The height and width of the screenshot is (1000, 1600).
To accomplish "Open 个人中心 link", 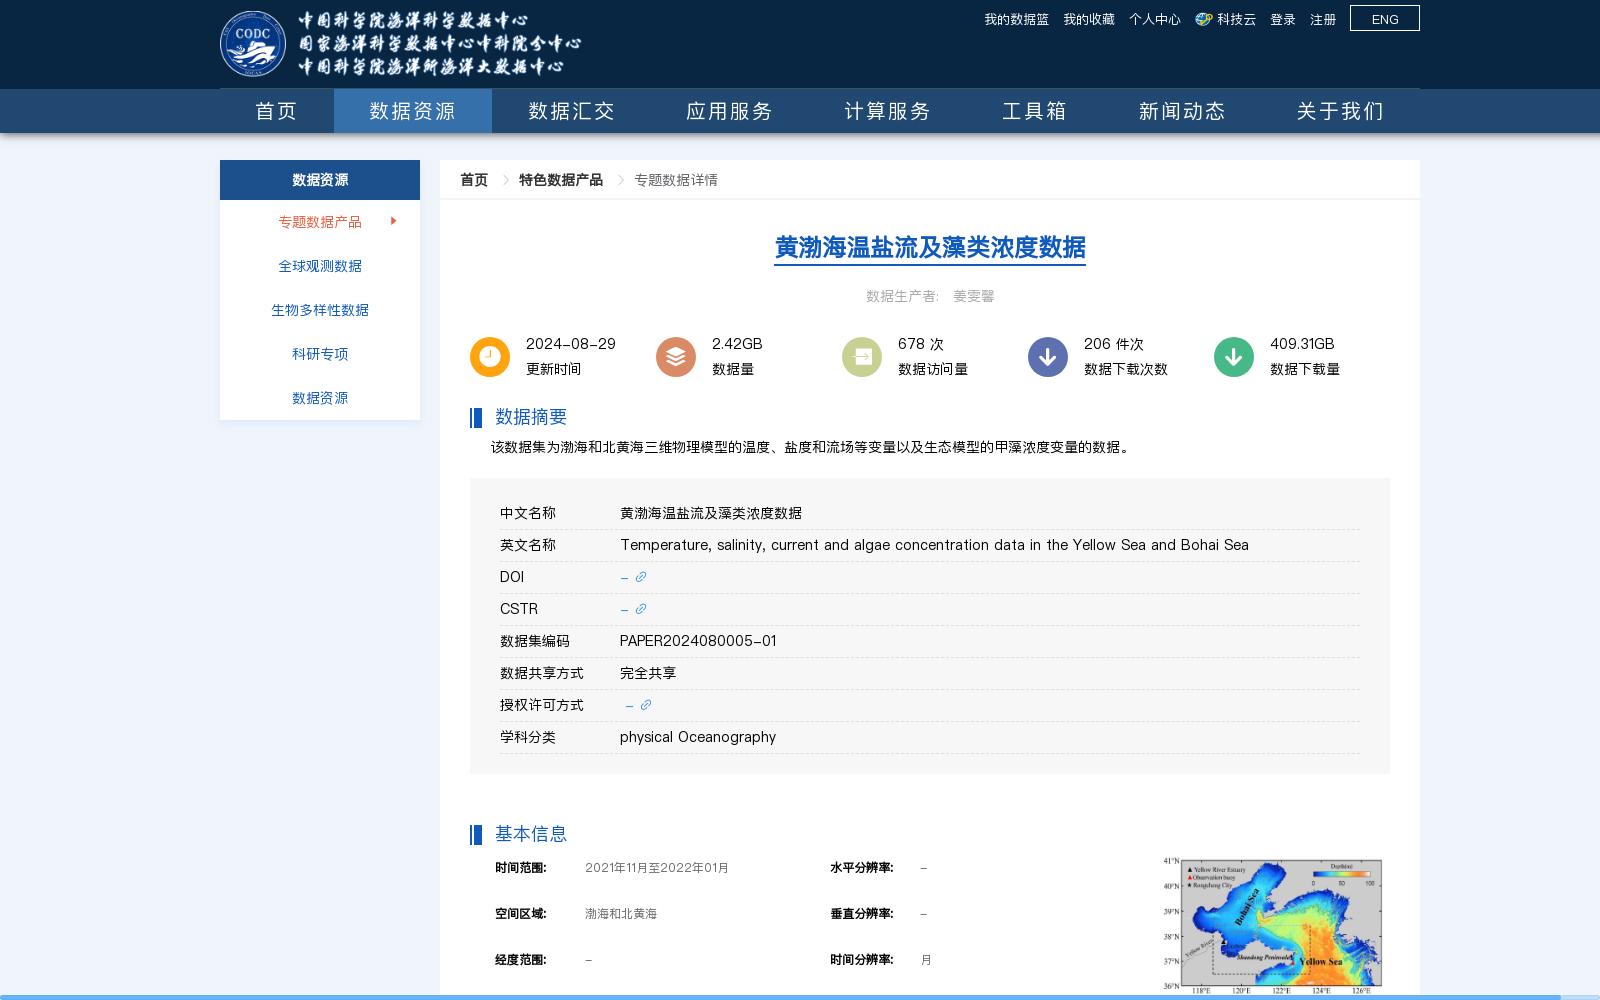I will pyautogui.click(x=1155, y=20).
